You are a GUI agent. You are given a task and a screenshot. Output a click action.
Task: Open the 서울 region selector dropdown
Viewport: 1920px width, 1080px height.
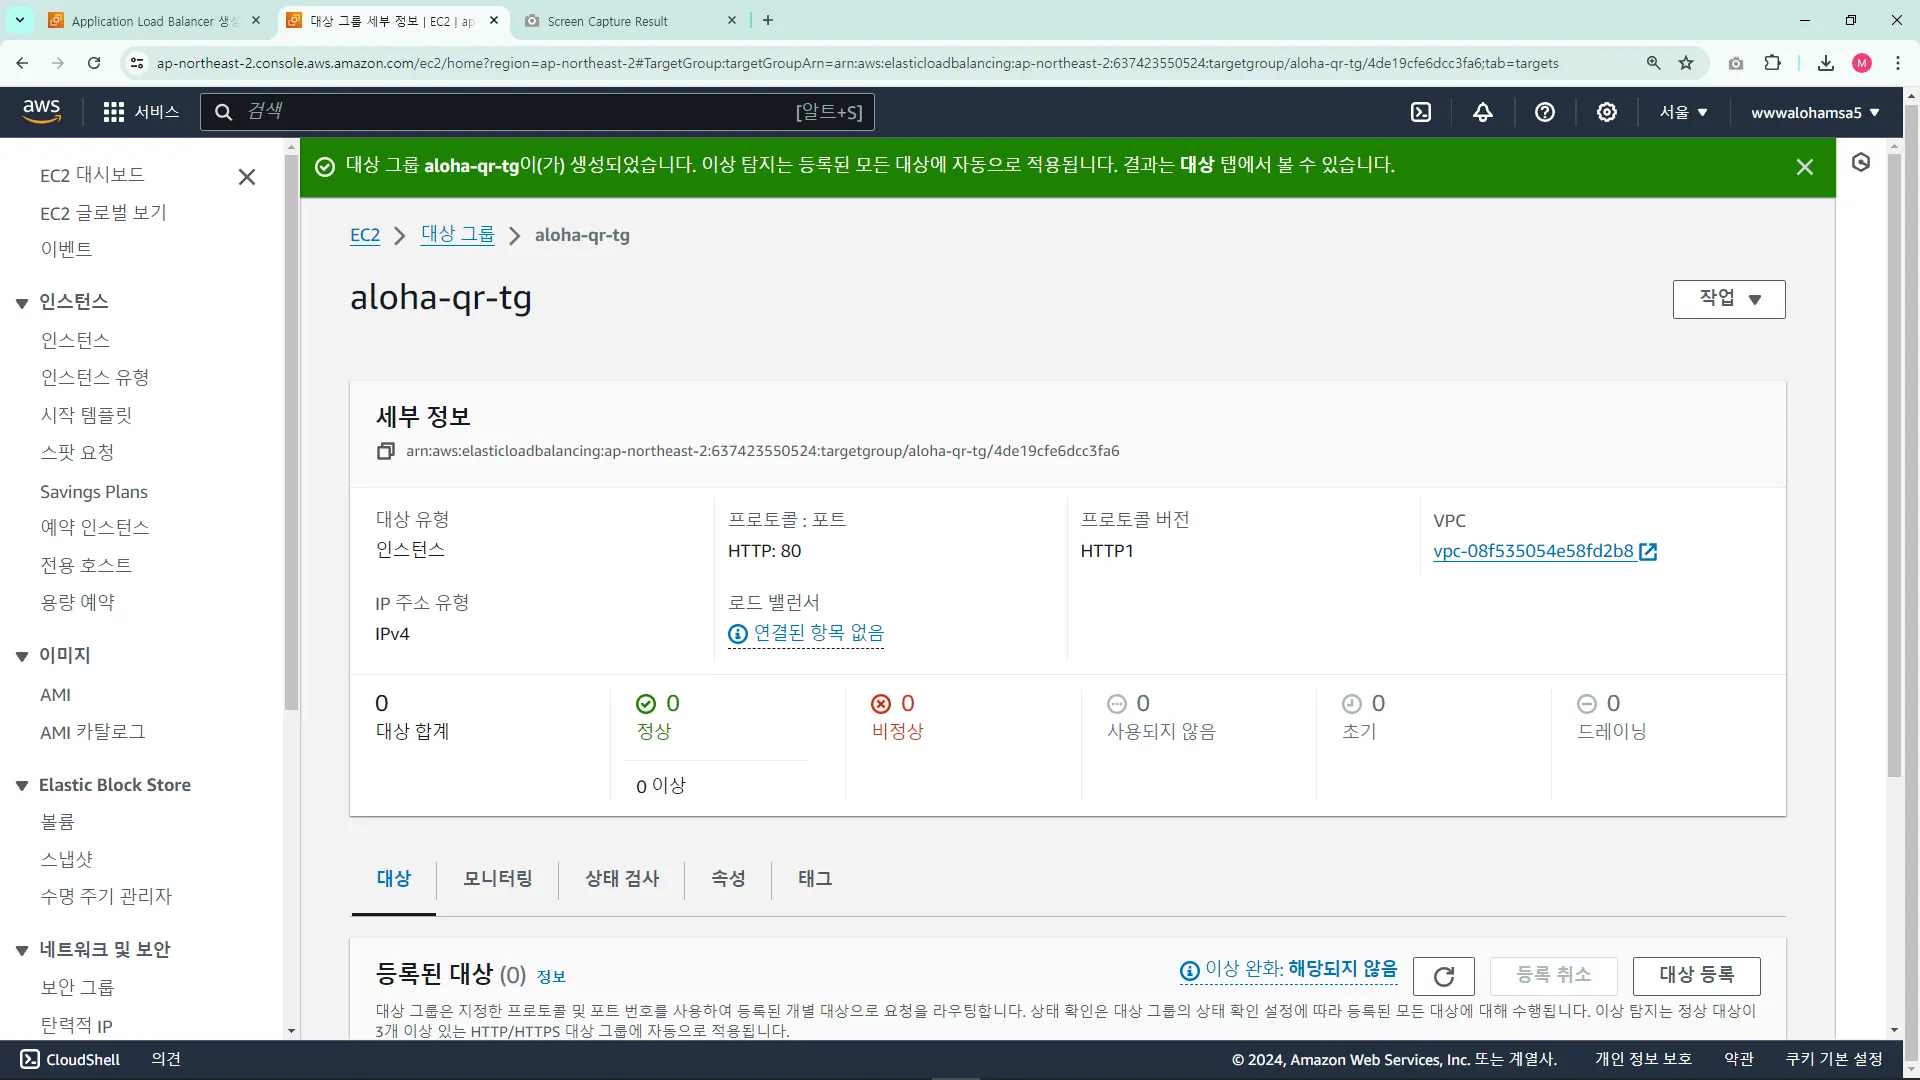(x=1683, y=112)
